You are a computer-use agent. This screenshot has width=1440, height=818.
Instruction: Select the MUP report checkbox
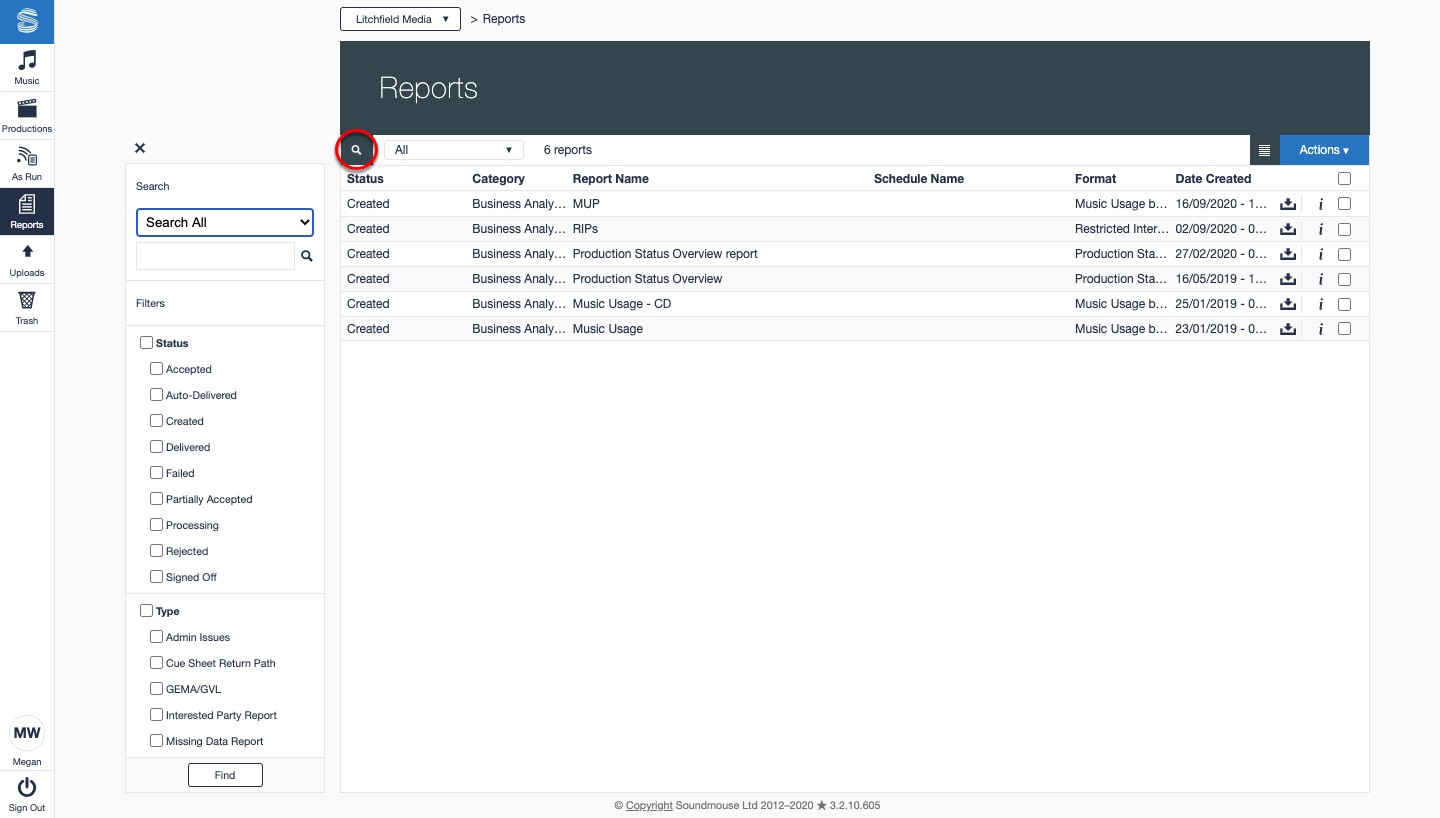coord(1344,203)
